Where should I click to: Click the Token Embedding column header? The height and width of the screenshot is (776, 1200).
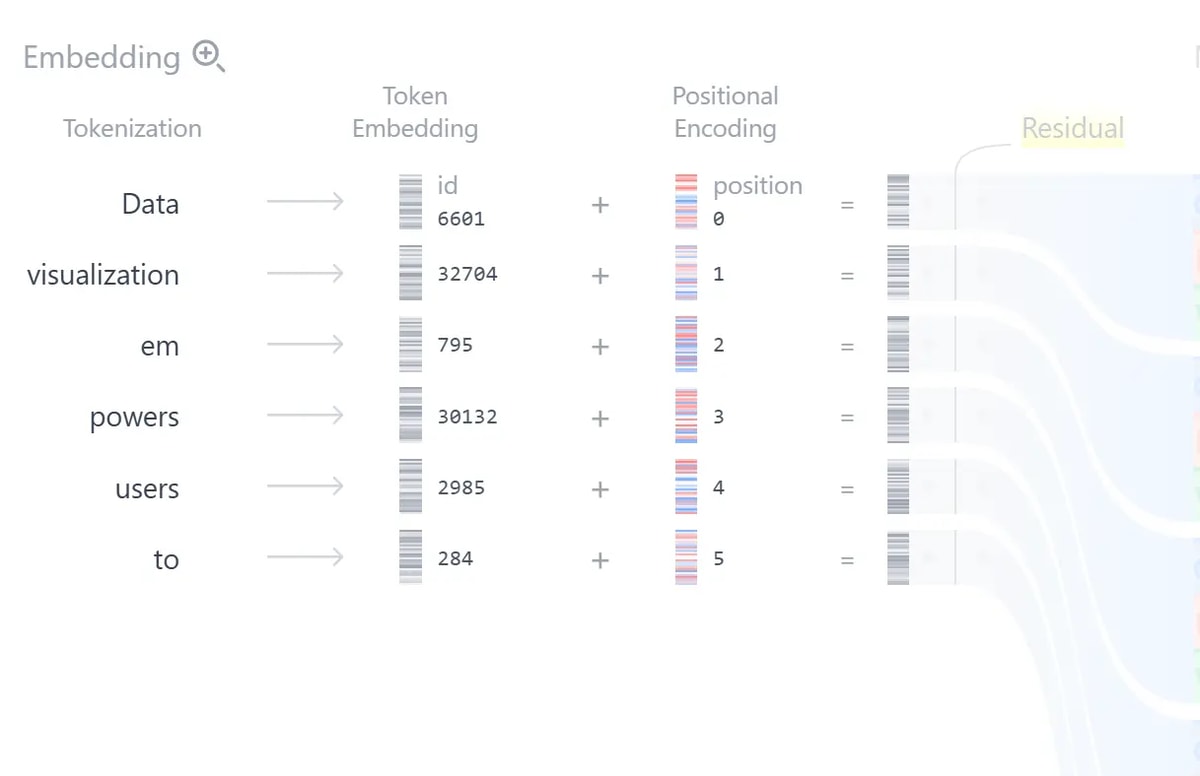pyautogui.click(x=415, y=112)
